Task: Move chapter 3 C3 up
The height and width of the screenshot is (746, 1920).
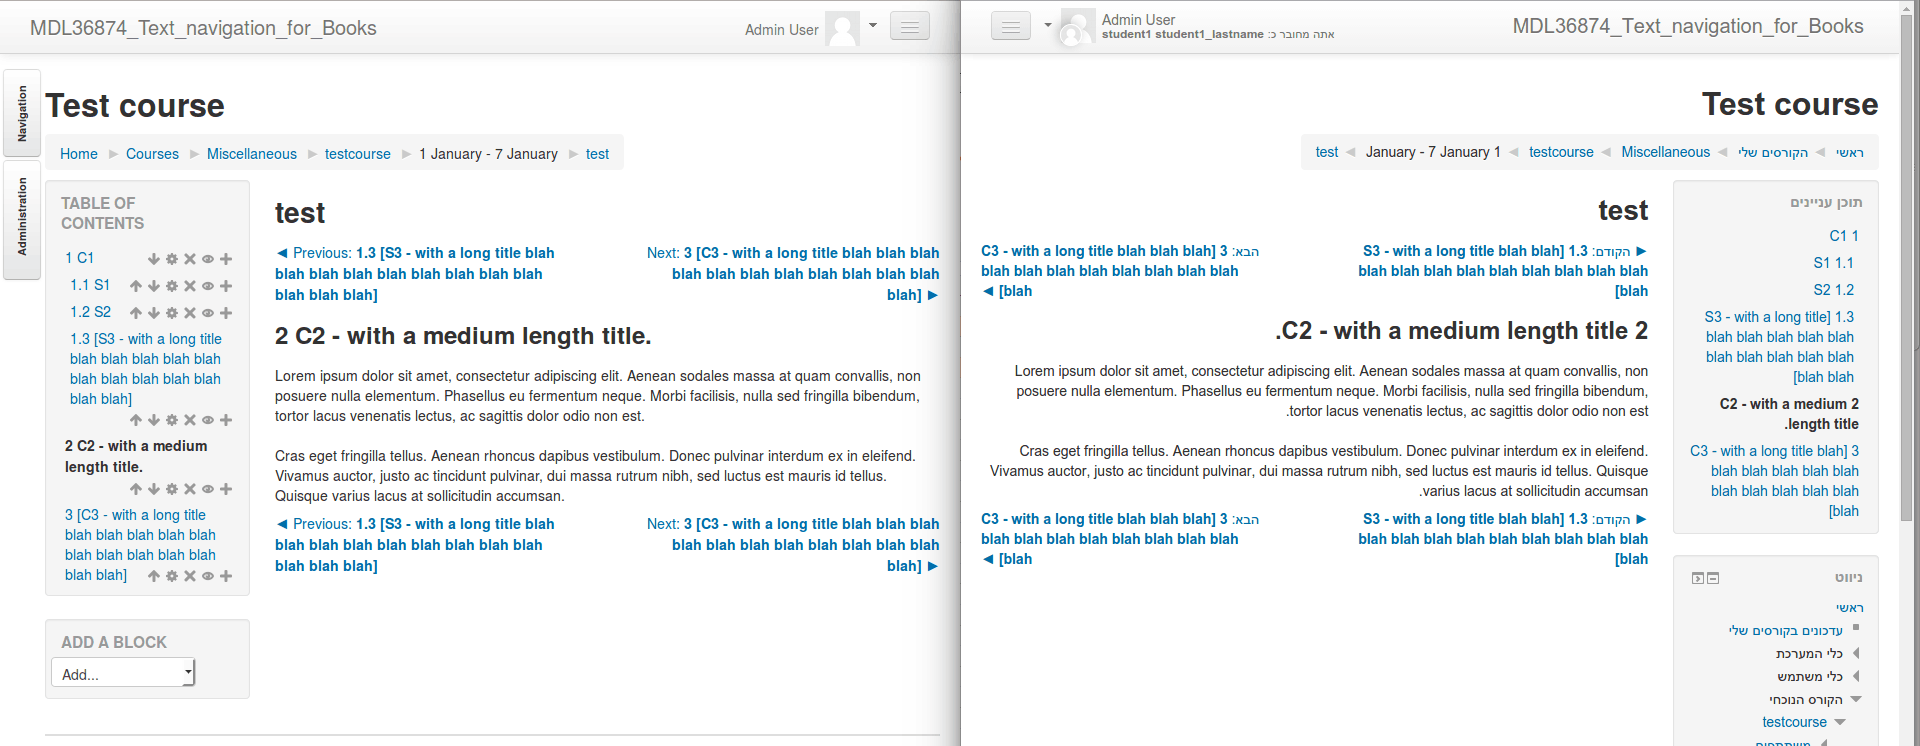Action: click(154, 576)
